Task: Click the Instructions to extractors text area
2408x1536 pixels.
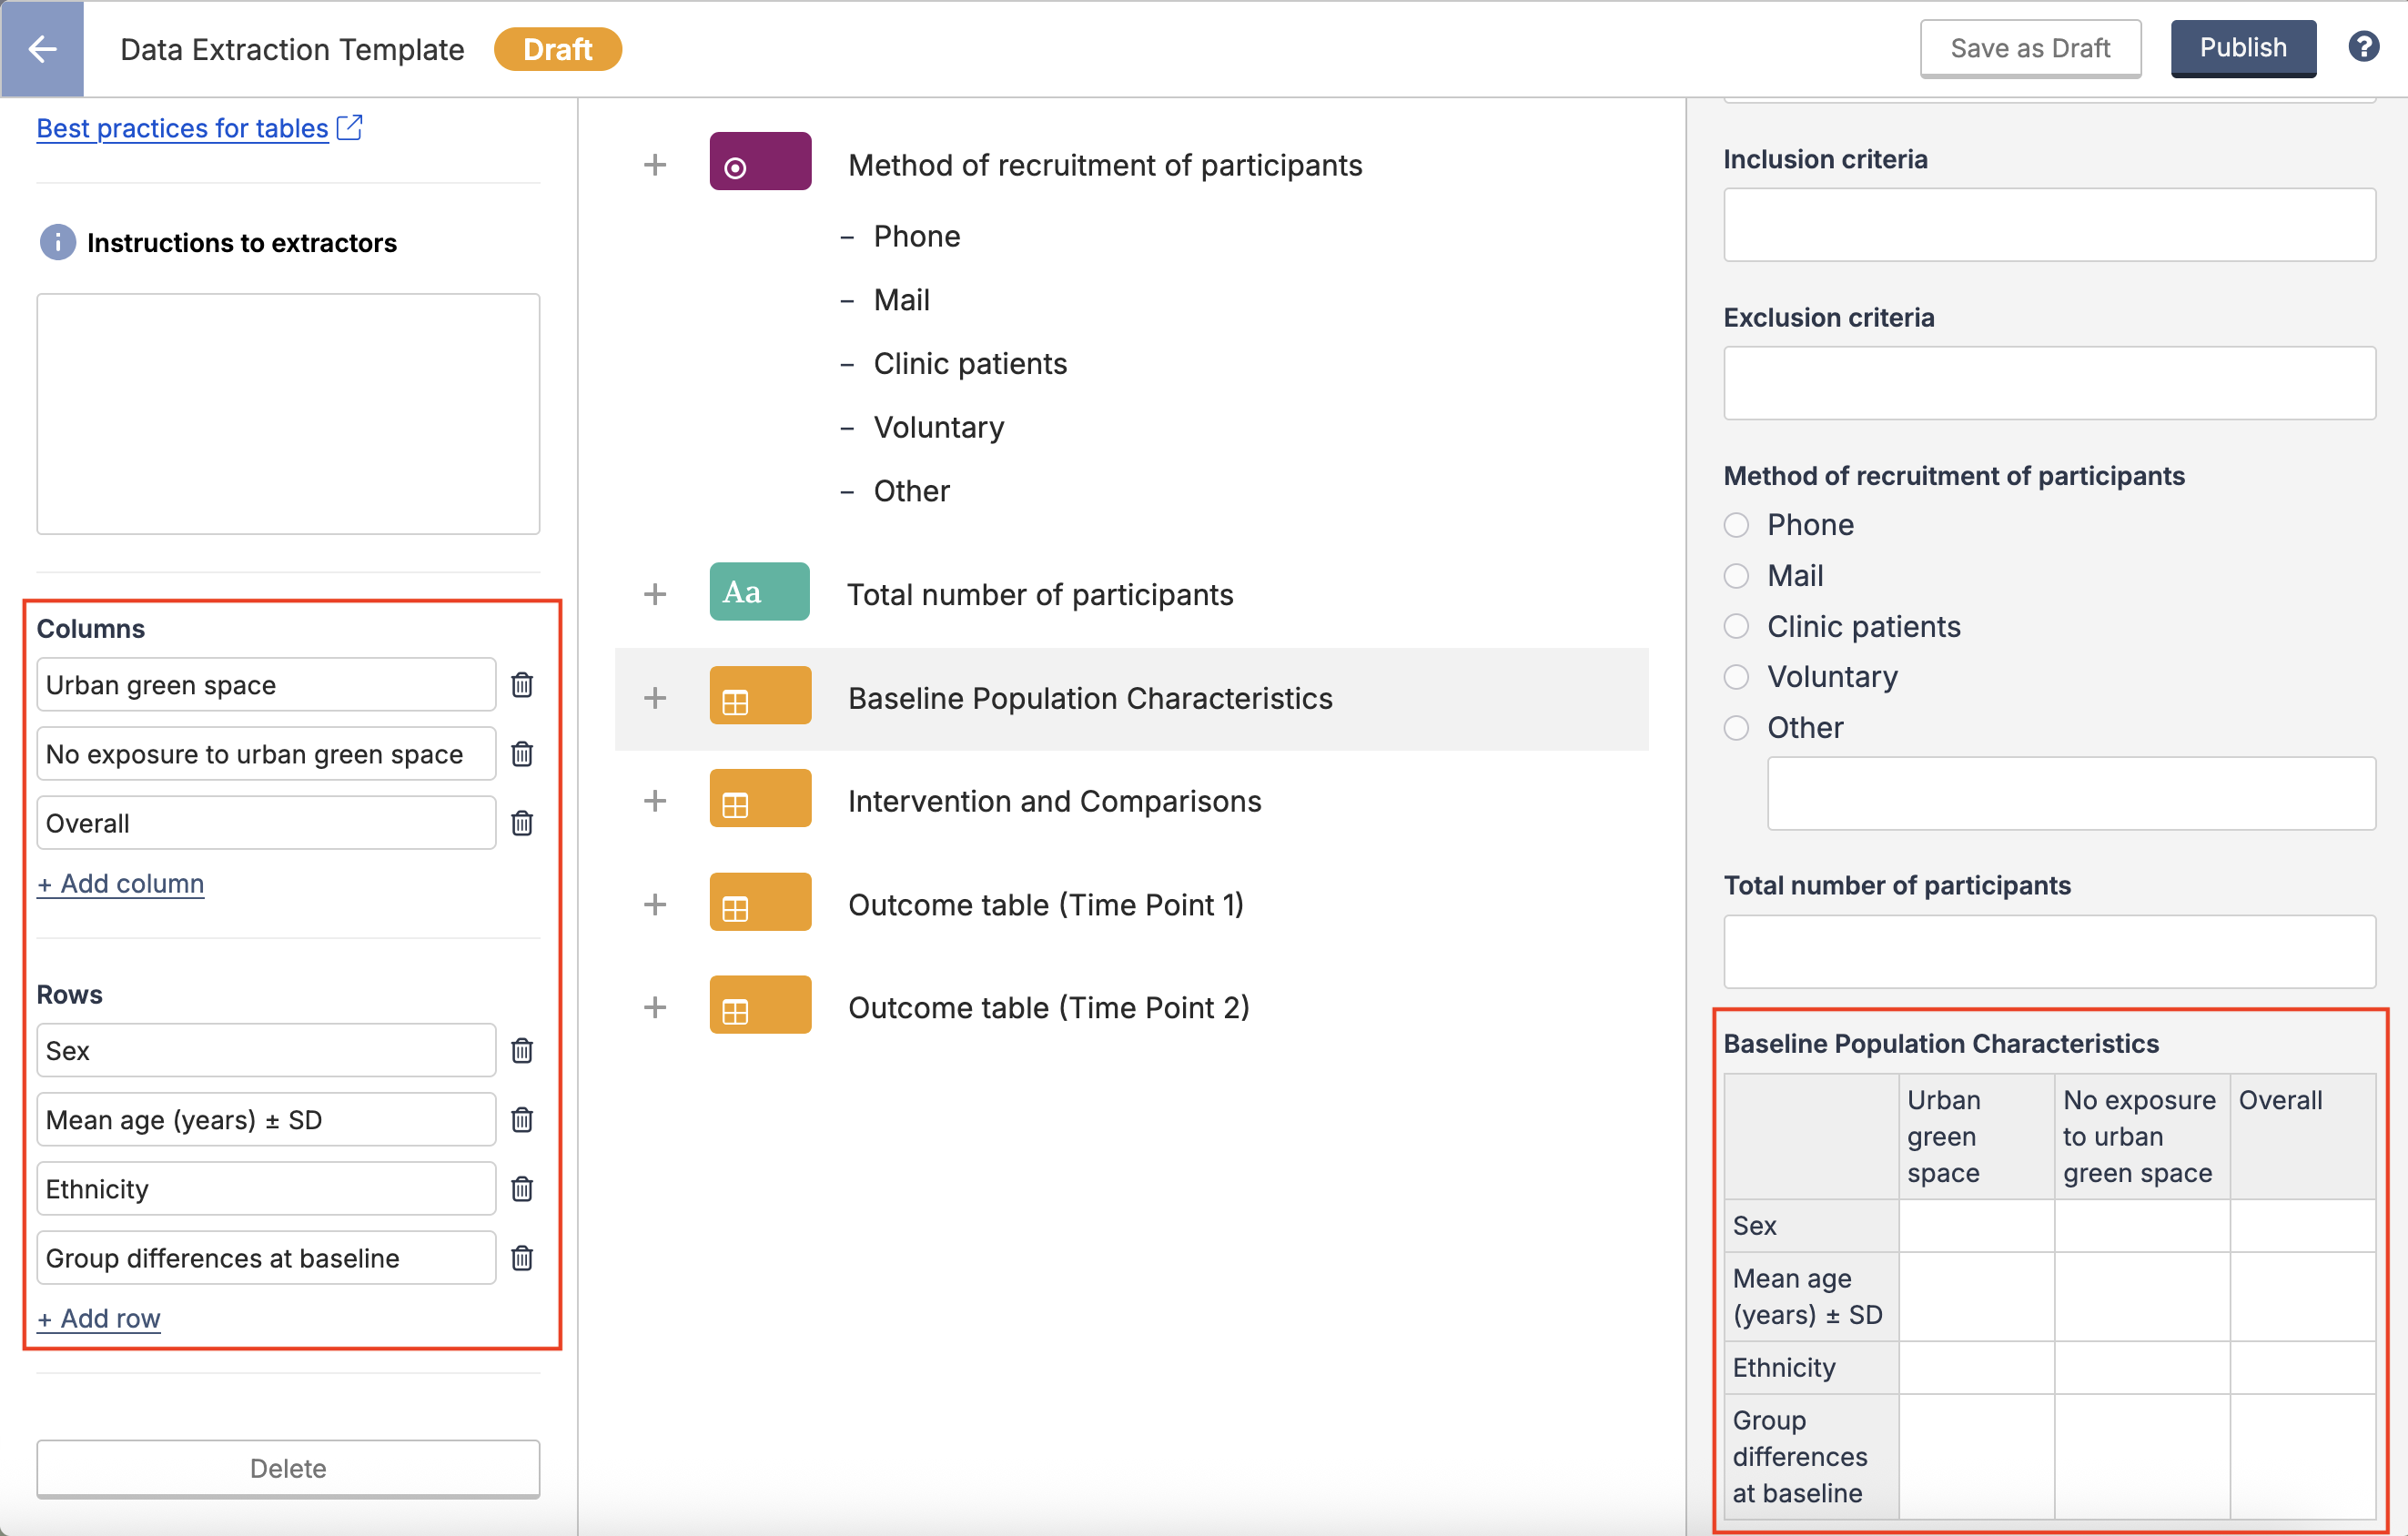Action: 288,413
